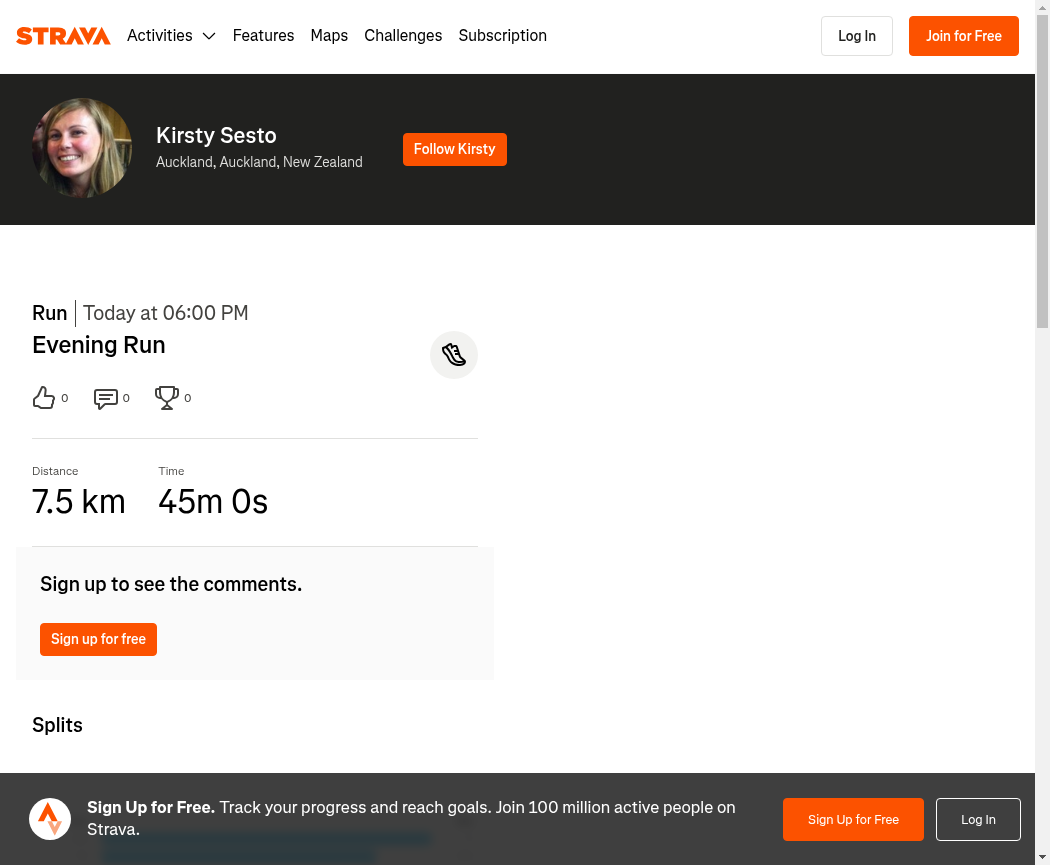1050x865 pixels.
Task: Click Log In in the bottom banner
Action: pos(978,819)
